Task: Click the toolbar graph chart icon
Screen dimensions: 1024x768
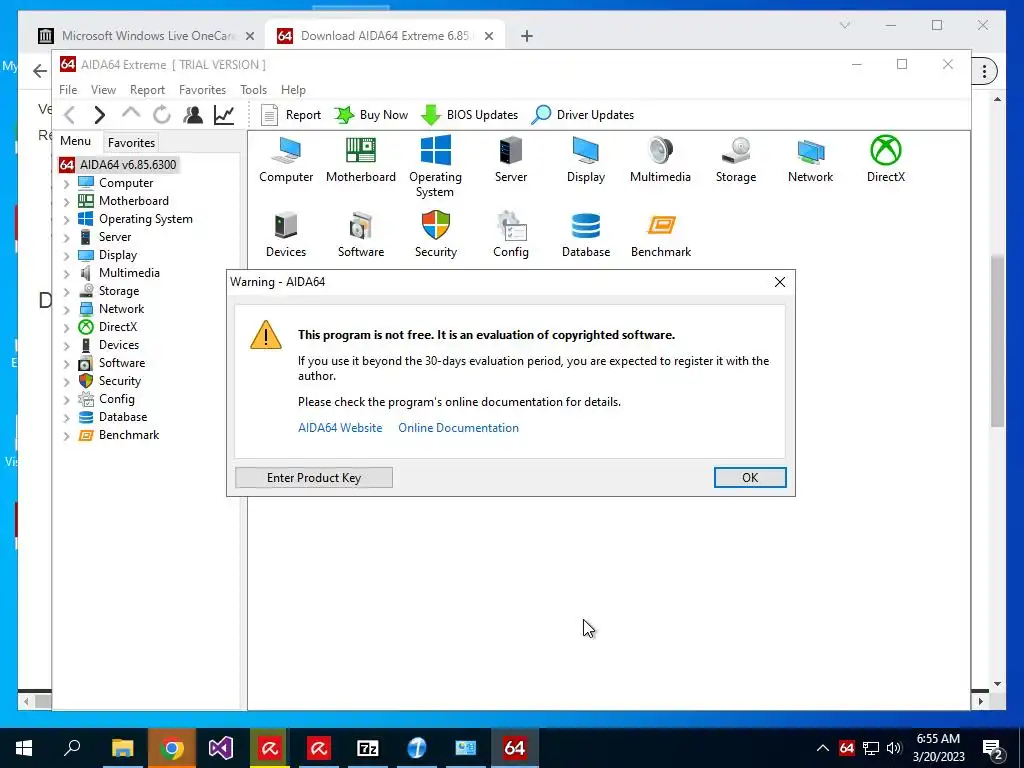Action: (224, 115)
